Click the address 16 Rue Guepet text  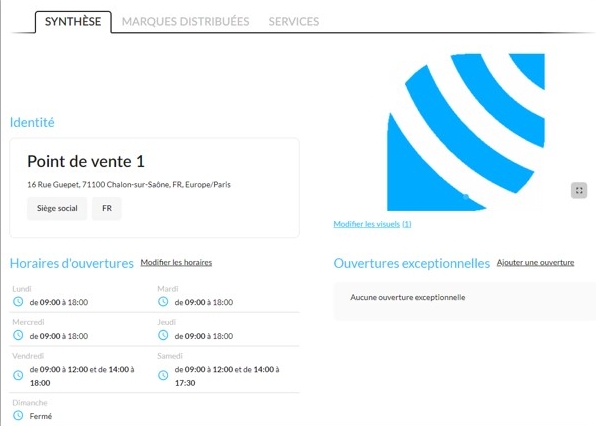[129, 185]
